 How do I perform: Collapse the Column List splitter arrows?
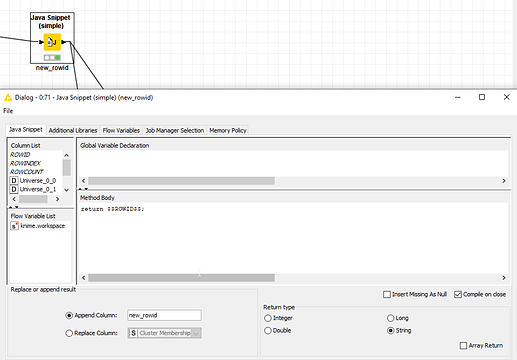pyautogui.click(x=14, y=207)
